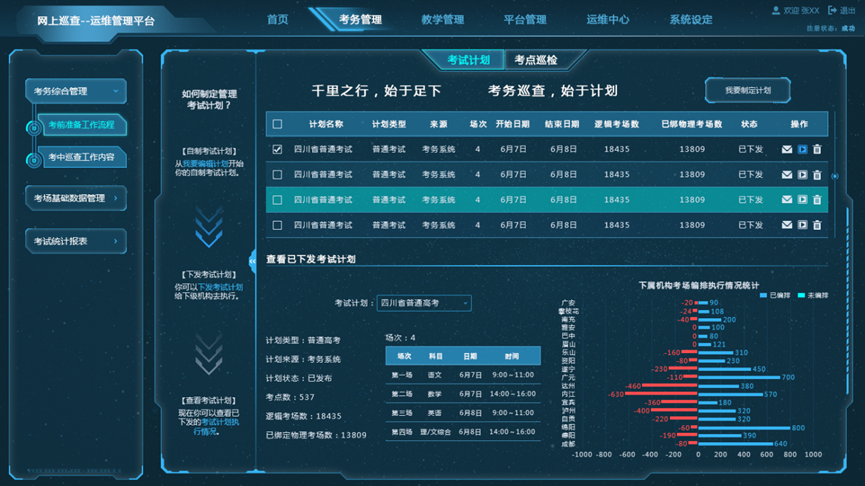Click the 下发考试计划 link in the guide
Image resolution: width=865 pixels, height=486 pixels.
(x=218, y=286)
